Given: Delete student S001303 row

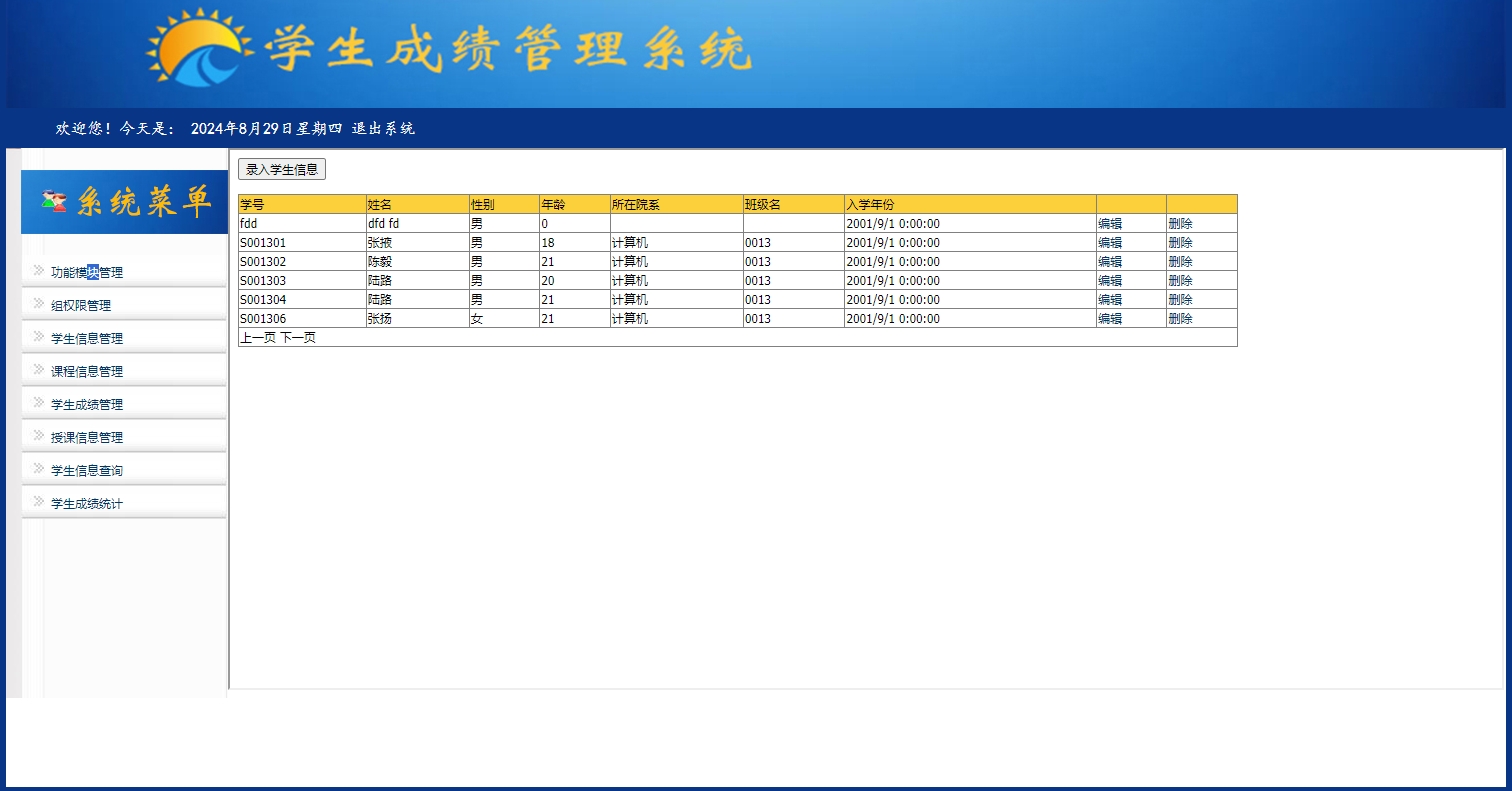Looking at the screenshot, I should click(x=1180, y=280).
